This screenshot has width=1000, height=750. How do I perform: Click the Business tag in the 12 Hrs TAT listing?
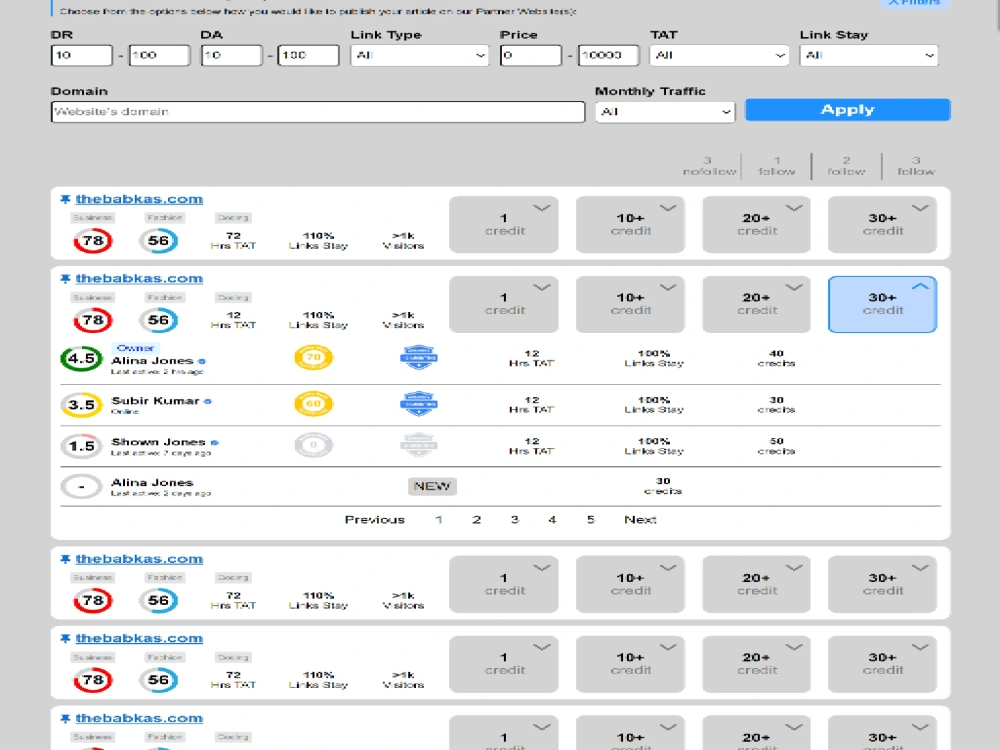92,297
